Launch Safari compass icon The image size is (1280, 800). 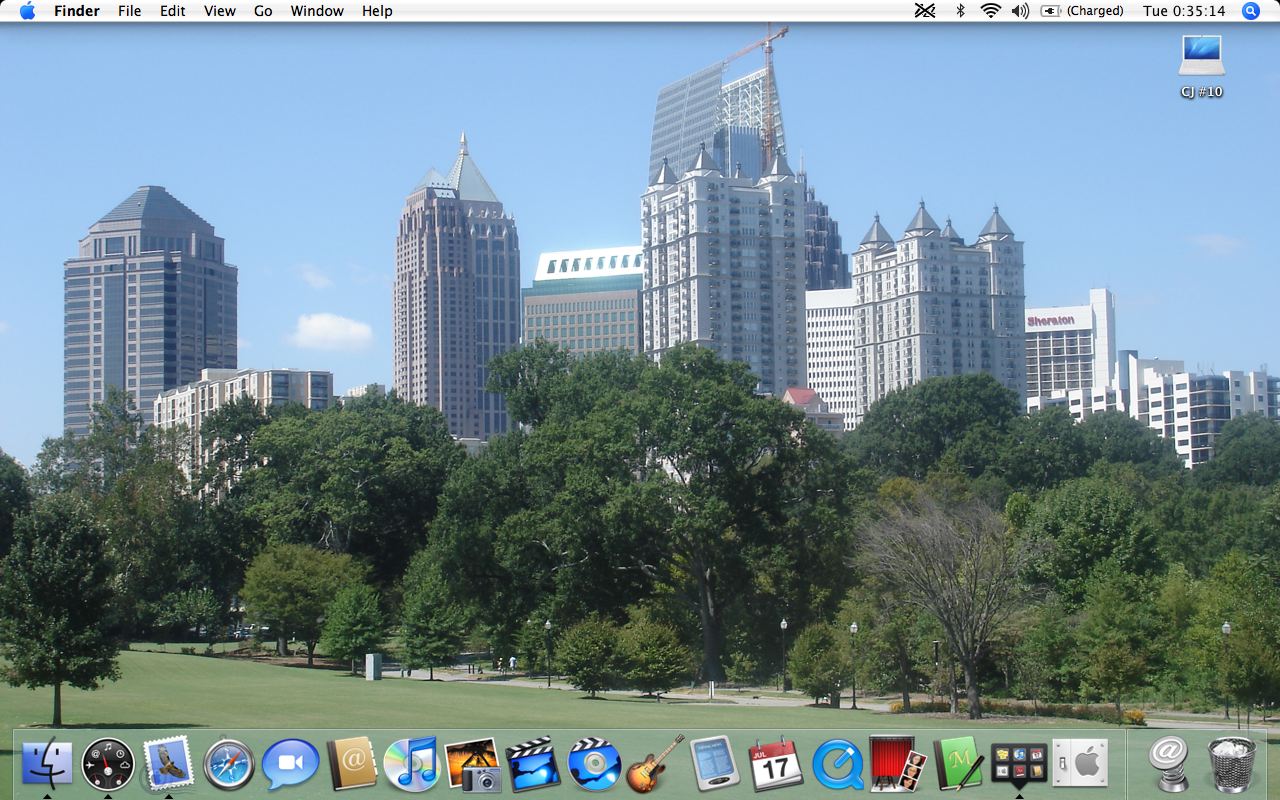[x=229, y=765]
